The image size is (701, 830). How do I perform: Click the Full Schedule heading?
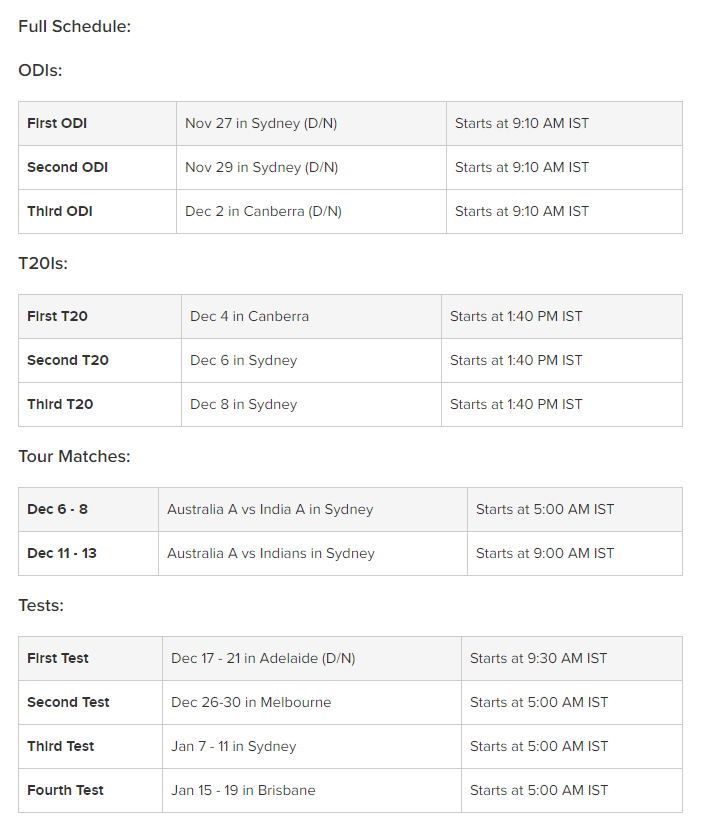click(74, 27)
